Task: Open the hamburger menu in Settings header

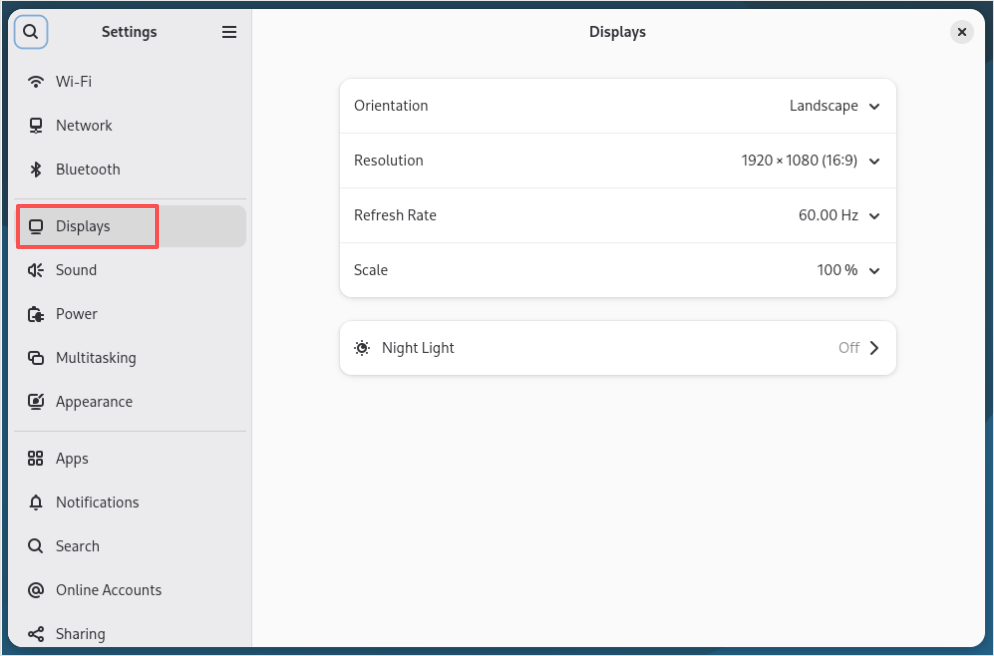Action: [x=229, y=32]
